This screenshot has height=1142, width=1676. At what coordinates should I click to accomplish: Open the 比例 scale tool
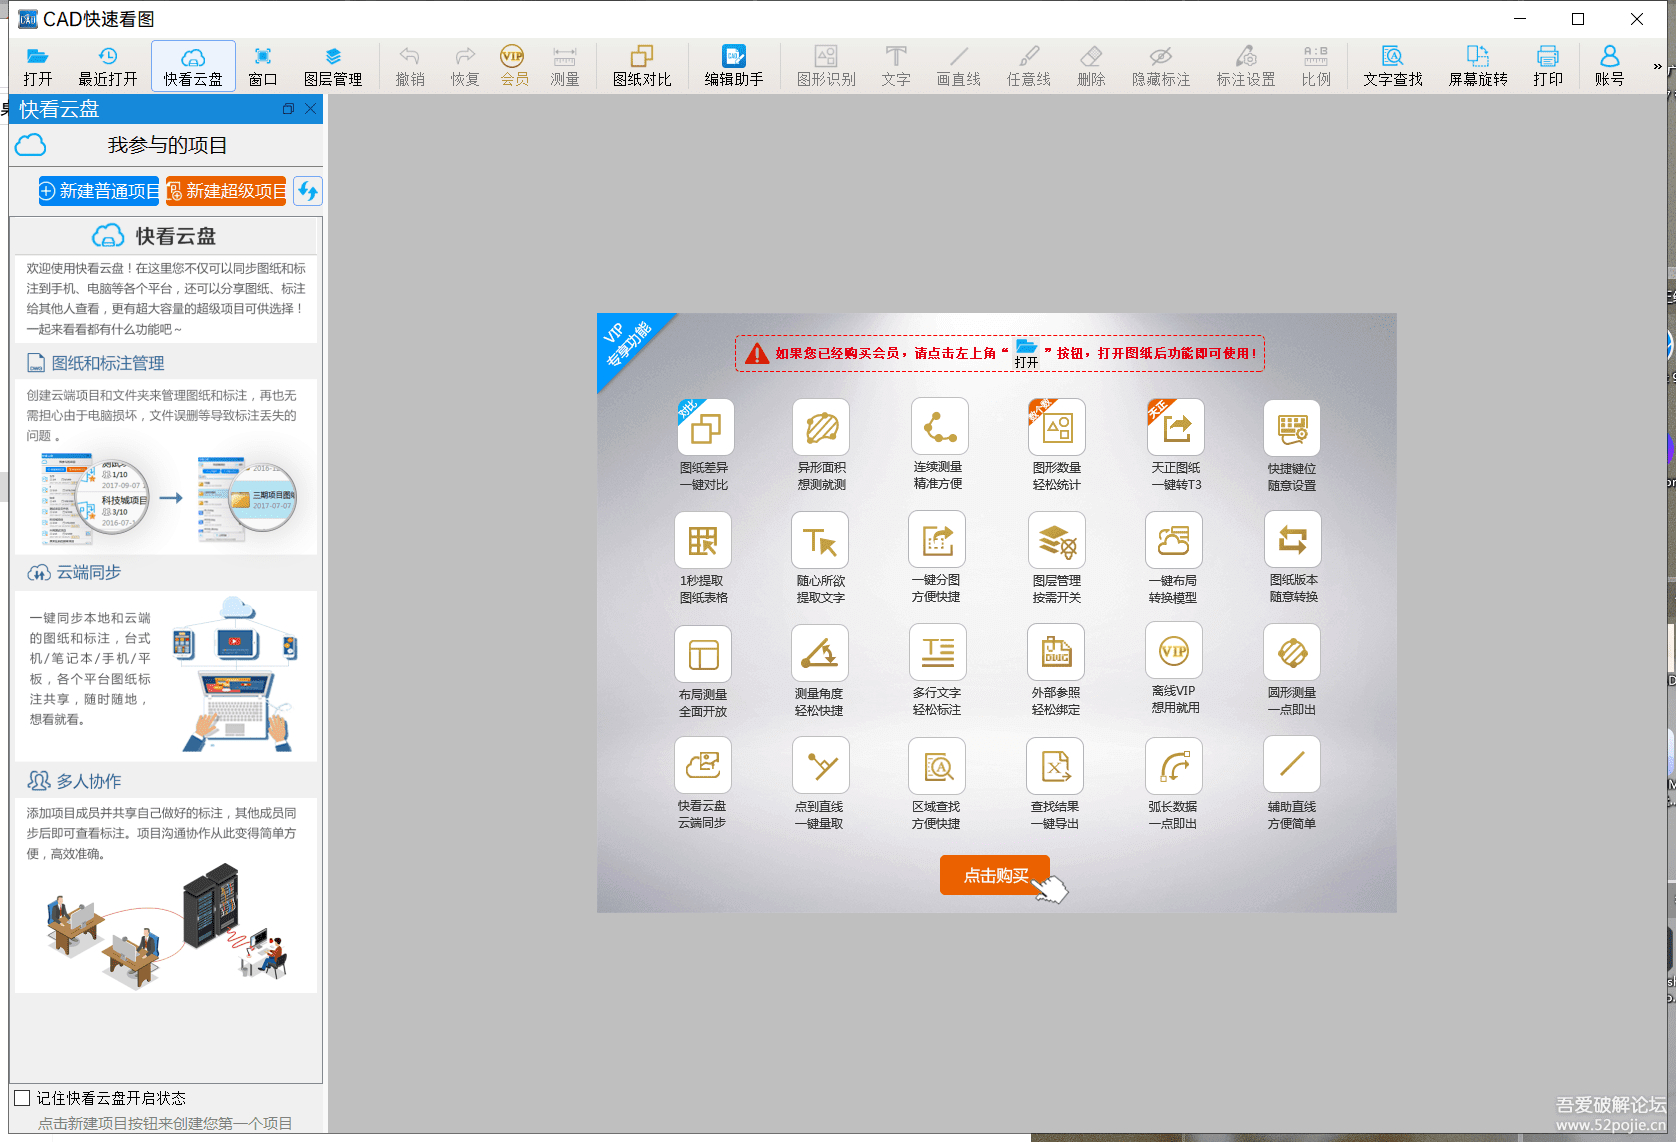click(x=1316, y=66)
